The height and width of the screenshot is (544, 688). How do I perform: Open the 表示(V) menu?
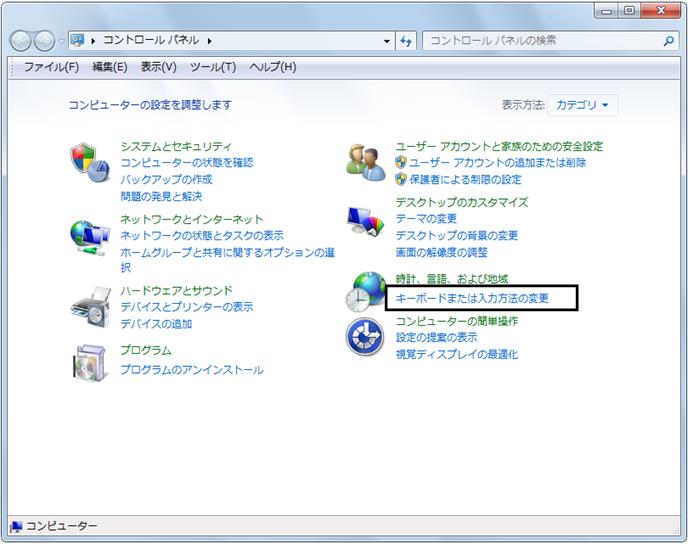(158, 67)
